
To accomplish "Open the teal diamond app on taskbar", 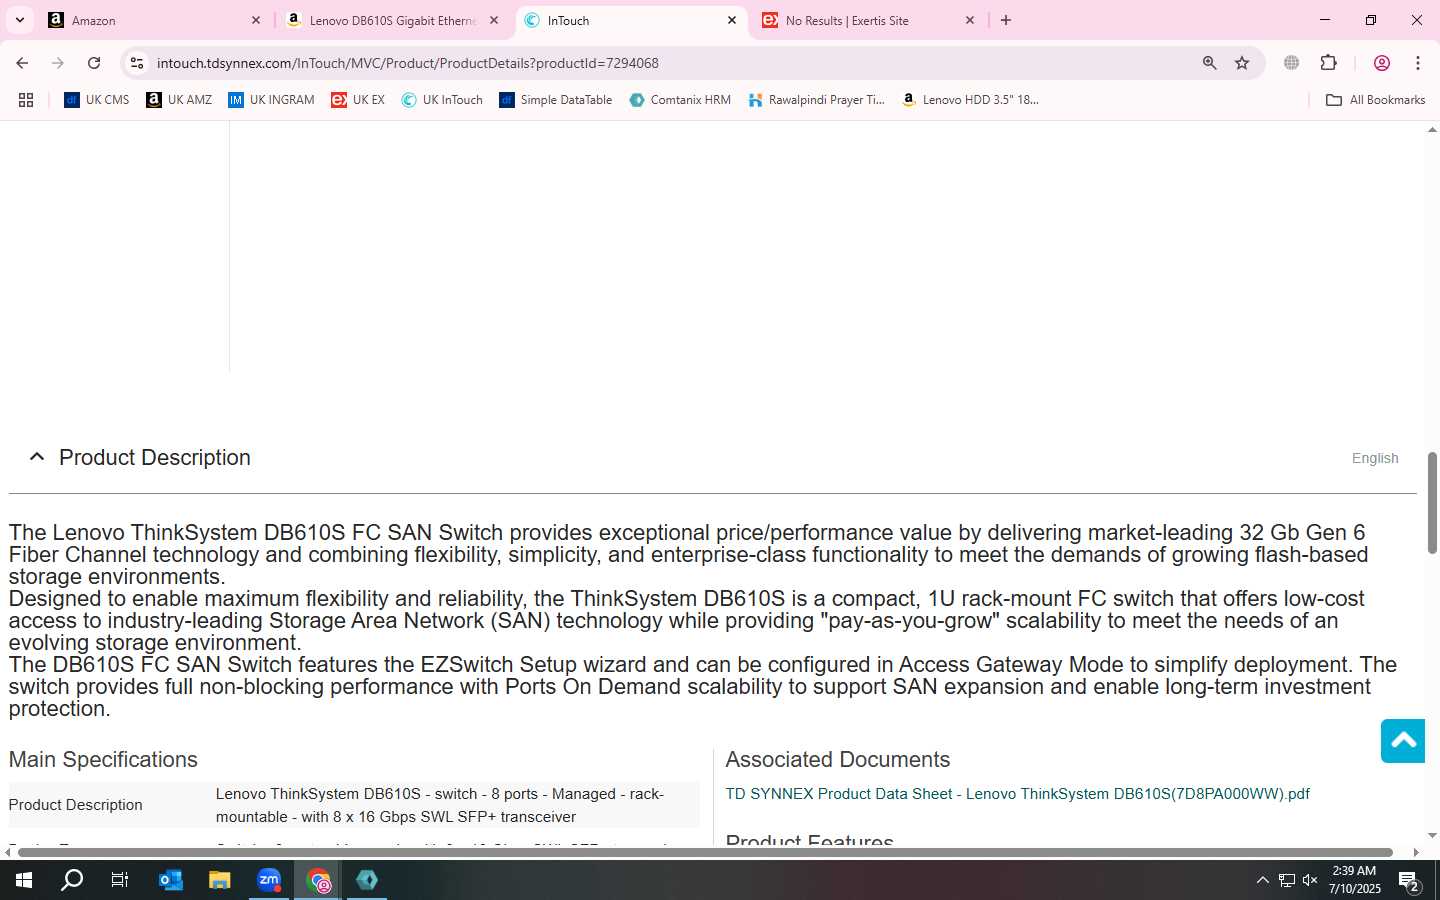I will pos(367,880).
